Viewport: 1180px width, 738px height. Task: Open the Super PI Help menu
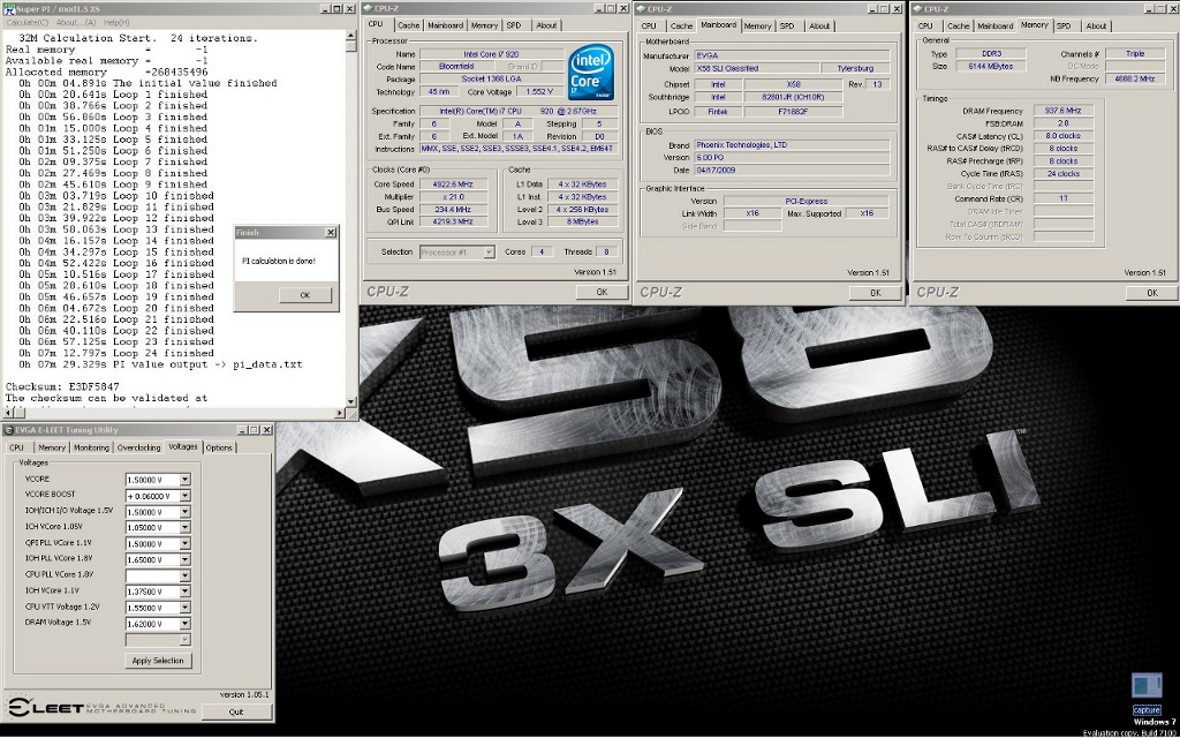(117, 23)
